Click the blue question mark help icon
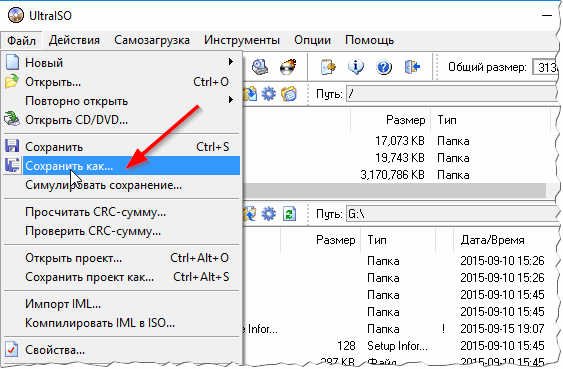Screen dimensions: 563x369 tap(384, 67)
